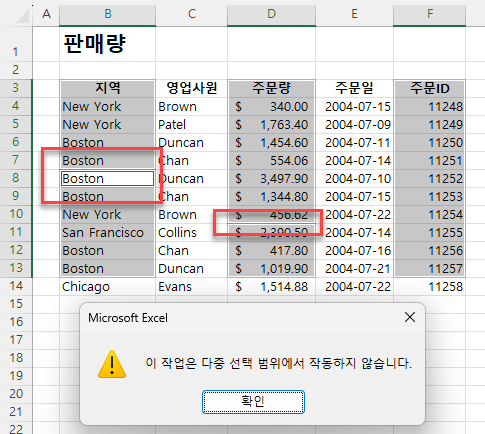Click the 1,344.80 amount cell
485x434 pixels.
pos(271,196)
